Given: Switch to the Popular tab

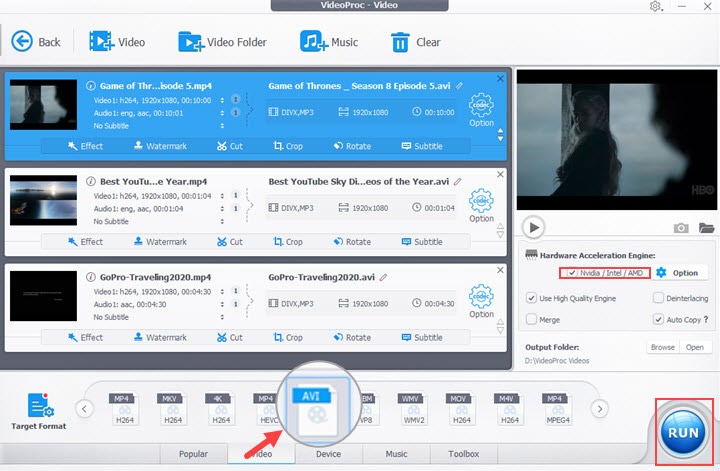Looking at the screenshot, I should pyautogui.click(x=193, y=454).
